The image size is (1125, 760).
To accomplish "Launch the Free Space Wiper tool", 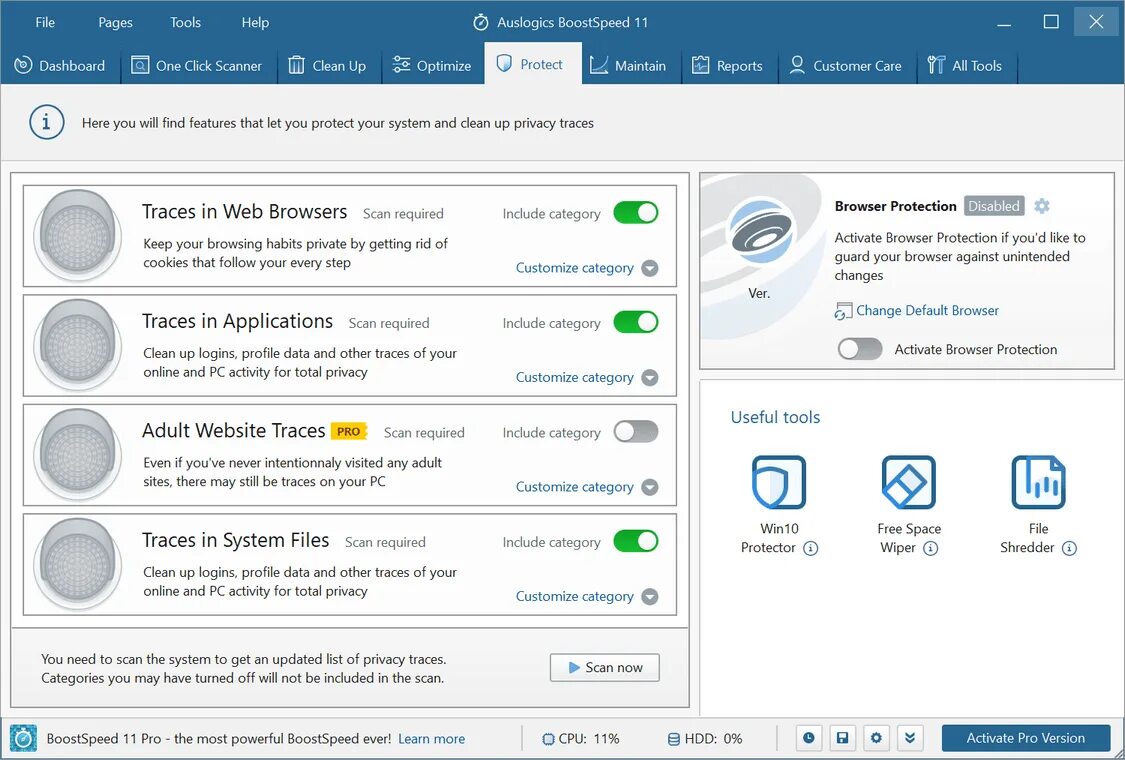I will pyautogui.click(x=908, y=483).
